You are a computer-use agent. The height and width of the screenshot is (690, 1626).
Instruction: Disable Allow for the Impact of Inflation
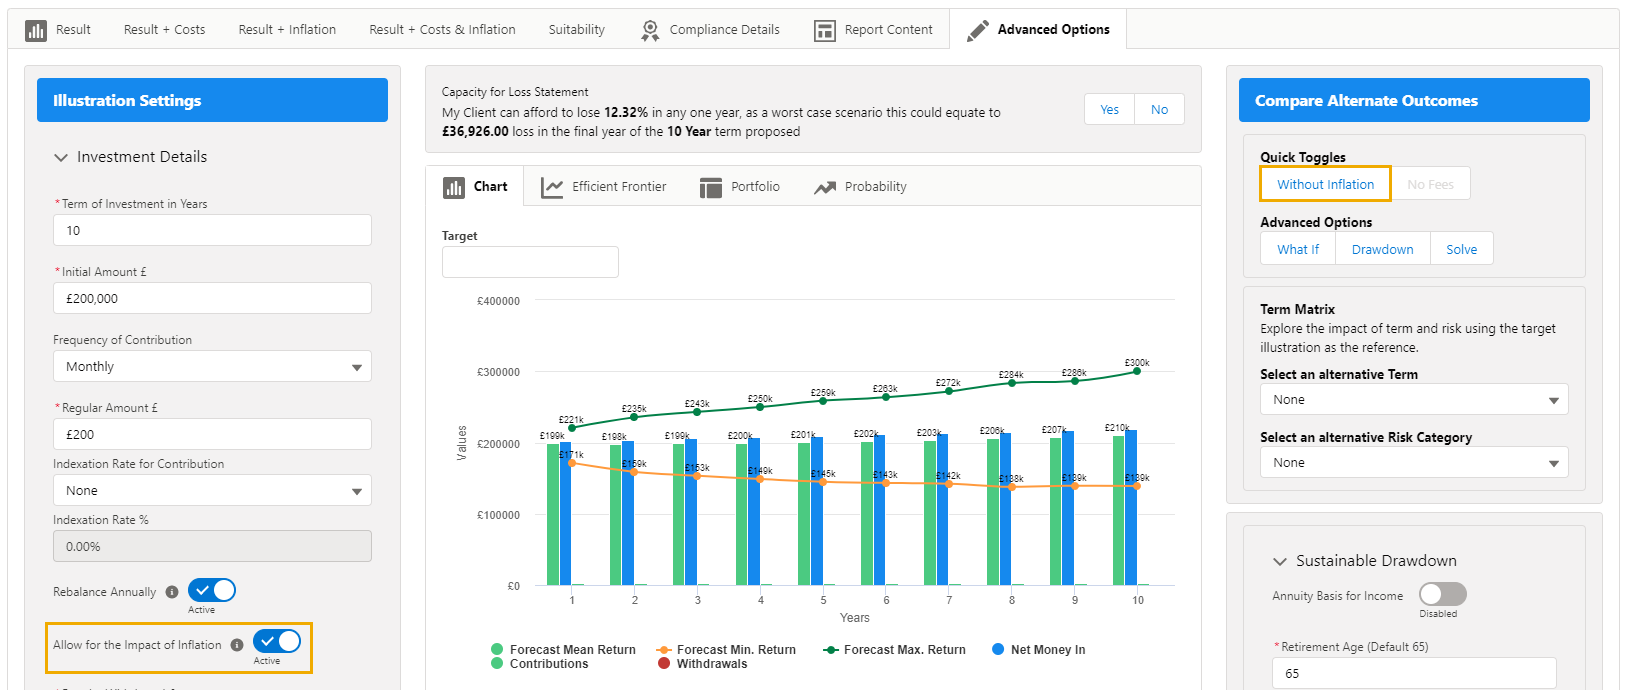tap(277, 641)
